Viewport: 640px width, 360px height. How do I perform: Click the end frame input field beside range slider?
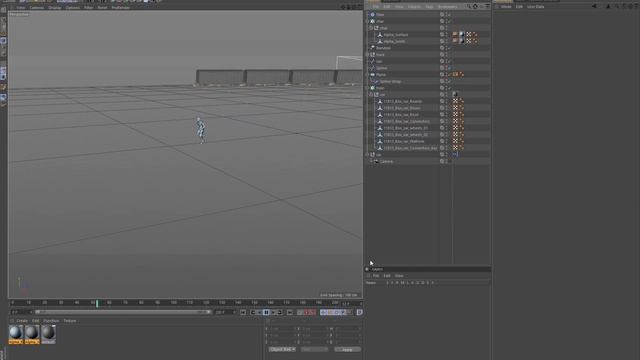(x=225, y=312)
